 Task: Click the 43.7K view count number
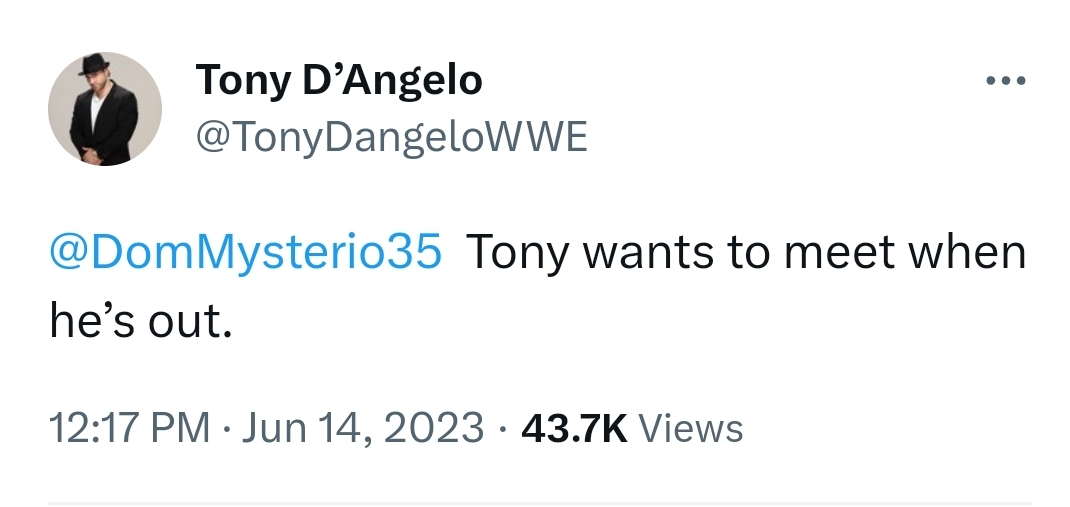click(575, 428)
